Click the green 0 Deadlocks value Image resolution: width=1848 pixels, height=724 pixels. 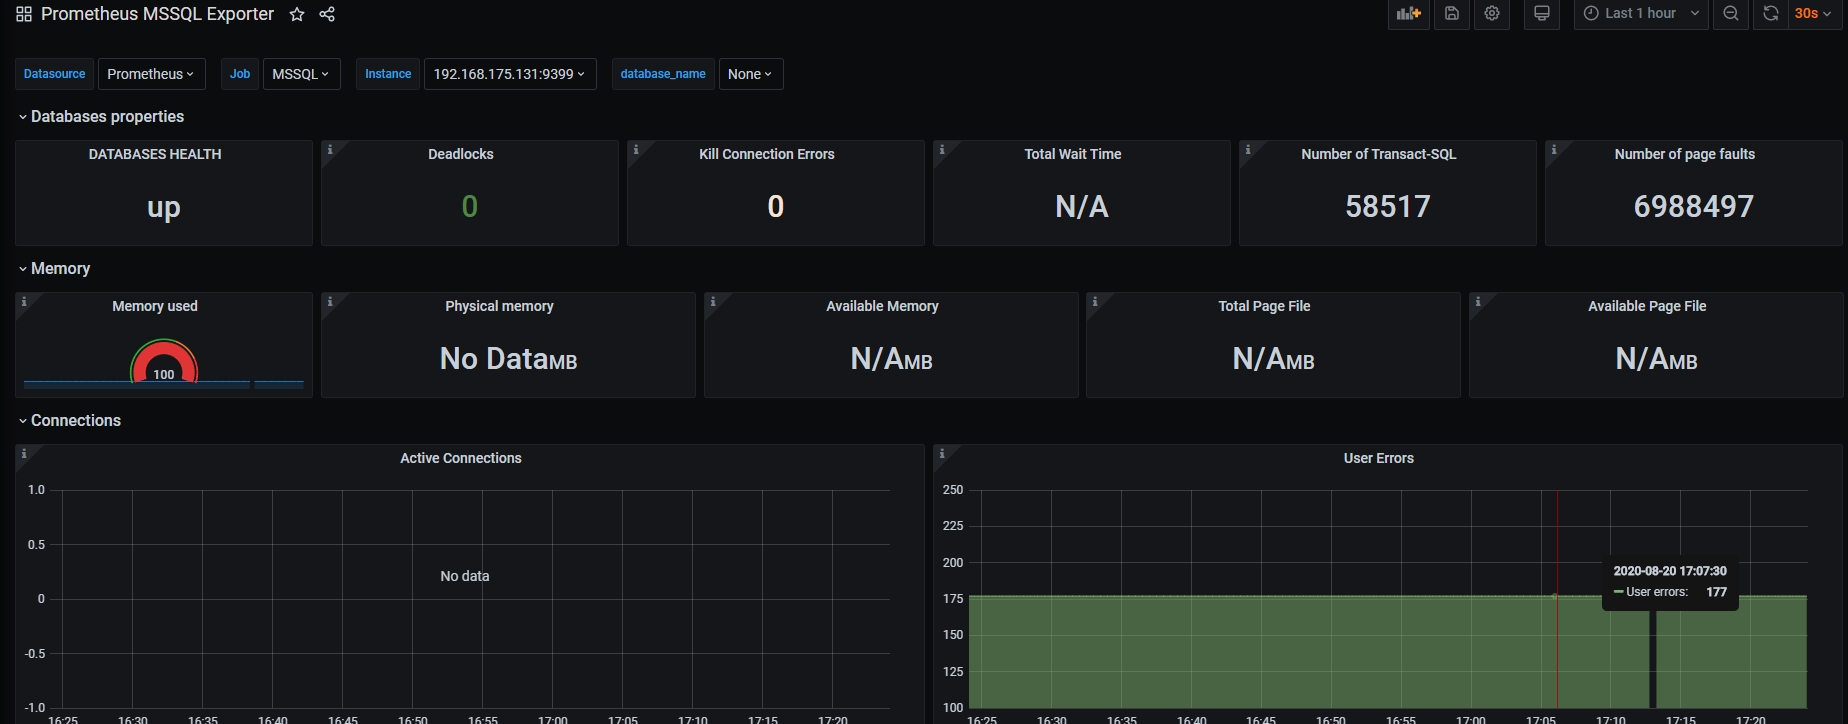470,206
